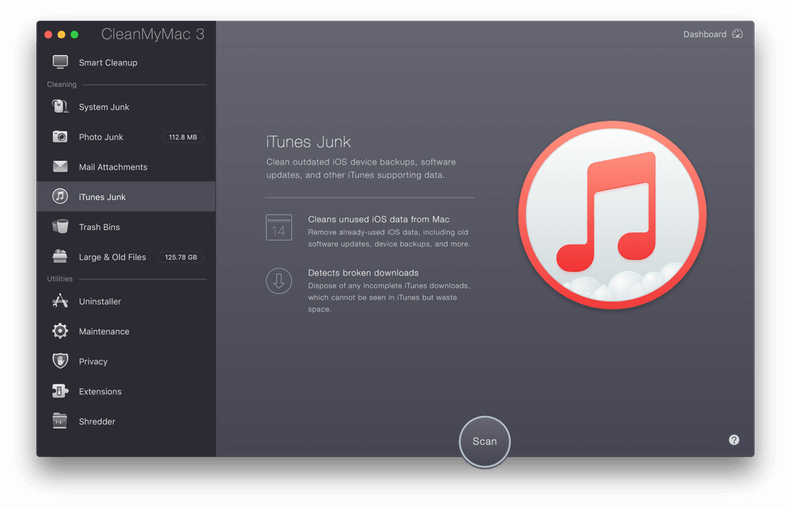
Task: Open the Mail Attachments envelope icon
Action: [x=60, y=167]
